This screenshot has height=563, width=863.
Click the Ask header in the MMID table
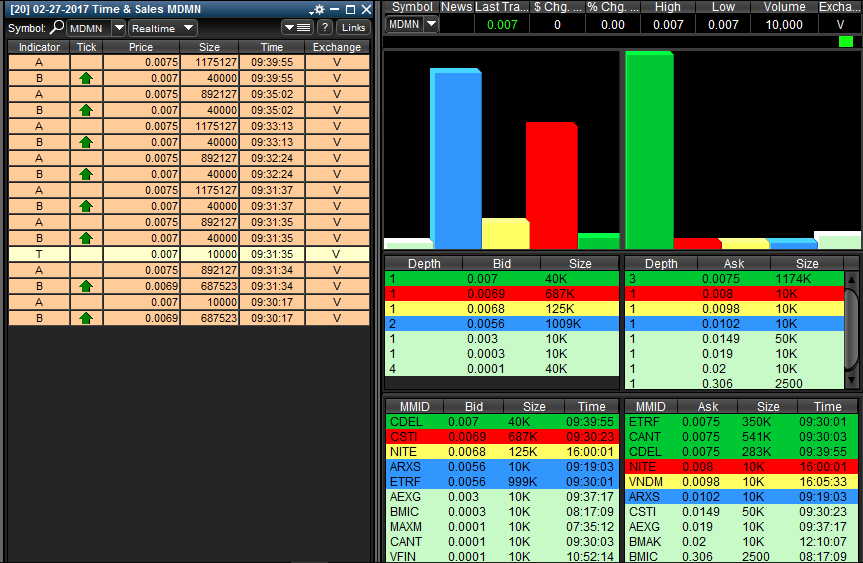tap(708, 407)
